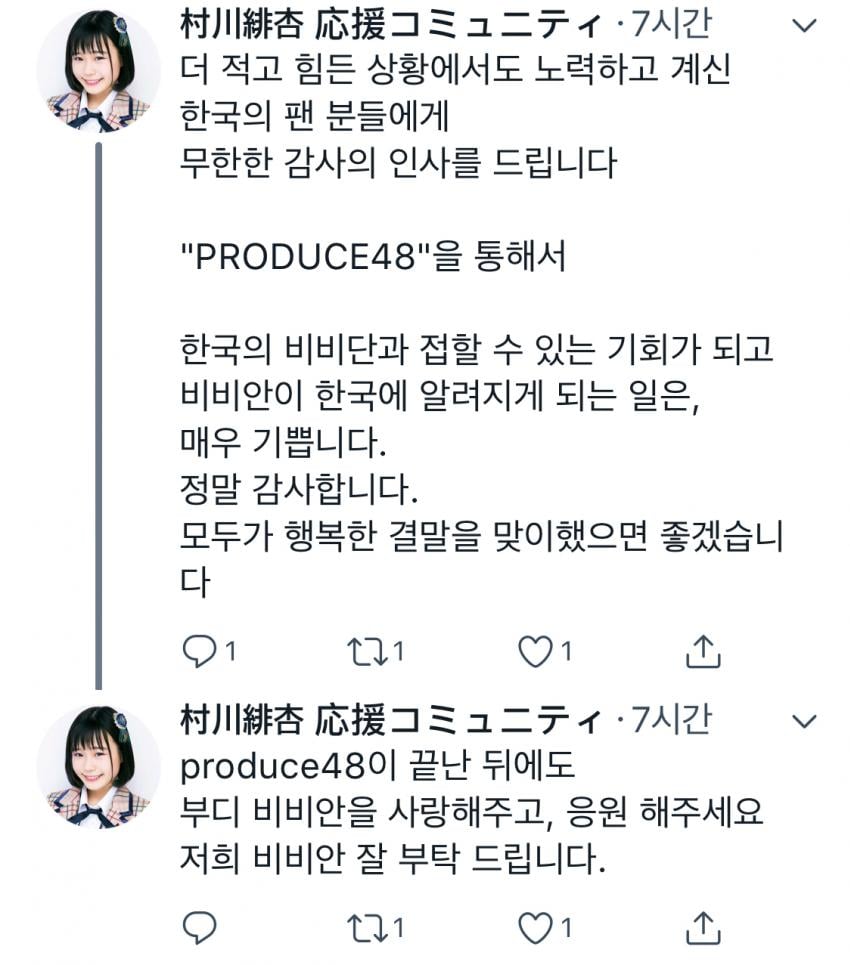Share the first tweet via the upload arrow icon
The height and width of the screenshot is (965, 850).
click(703, 651)
